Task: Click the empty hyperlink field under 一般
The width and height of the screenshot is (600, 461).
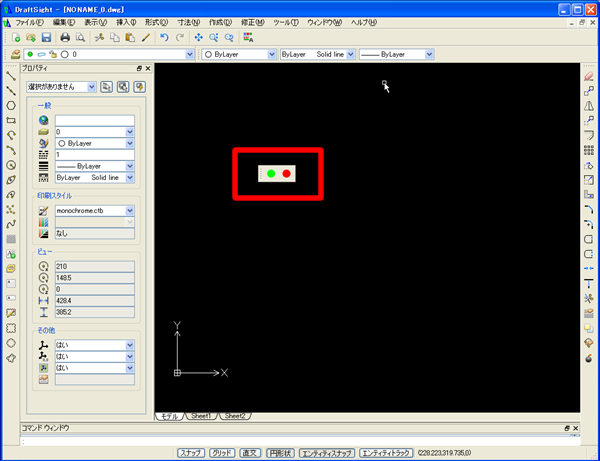Action: [x=95, y=121]
